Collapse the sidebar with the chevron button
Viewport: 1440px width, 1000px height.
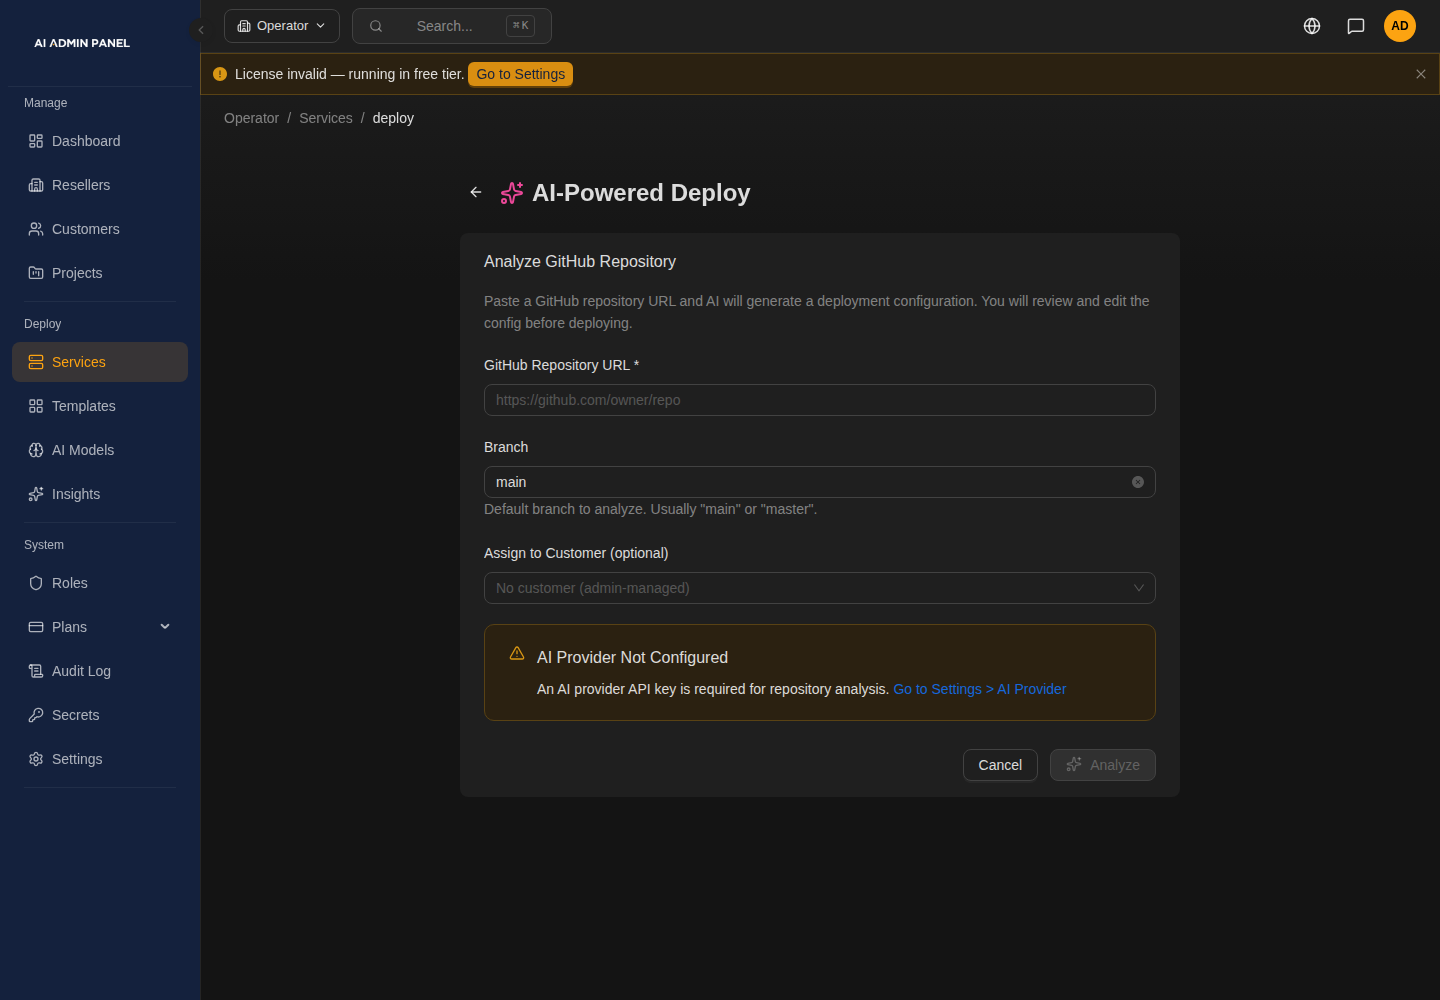(201, 30)
